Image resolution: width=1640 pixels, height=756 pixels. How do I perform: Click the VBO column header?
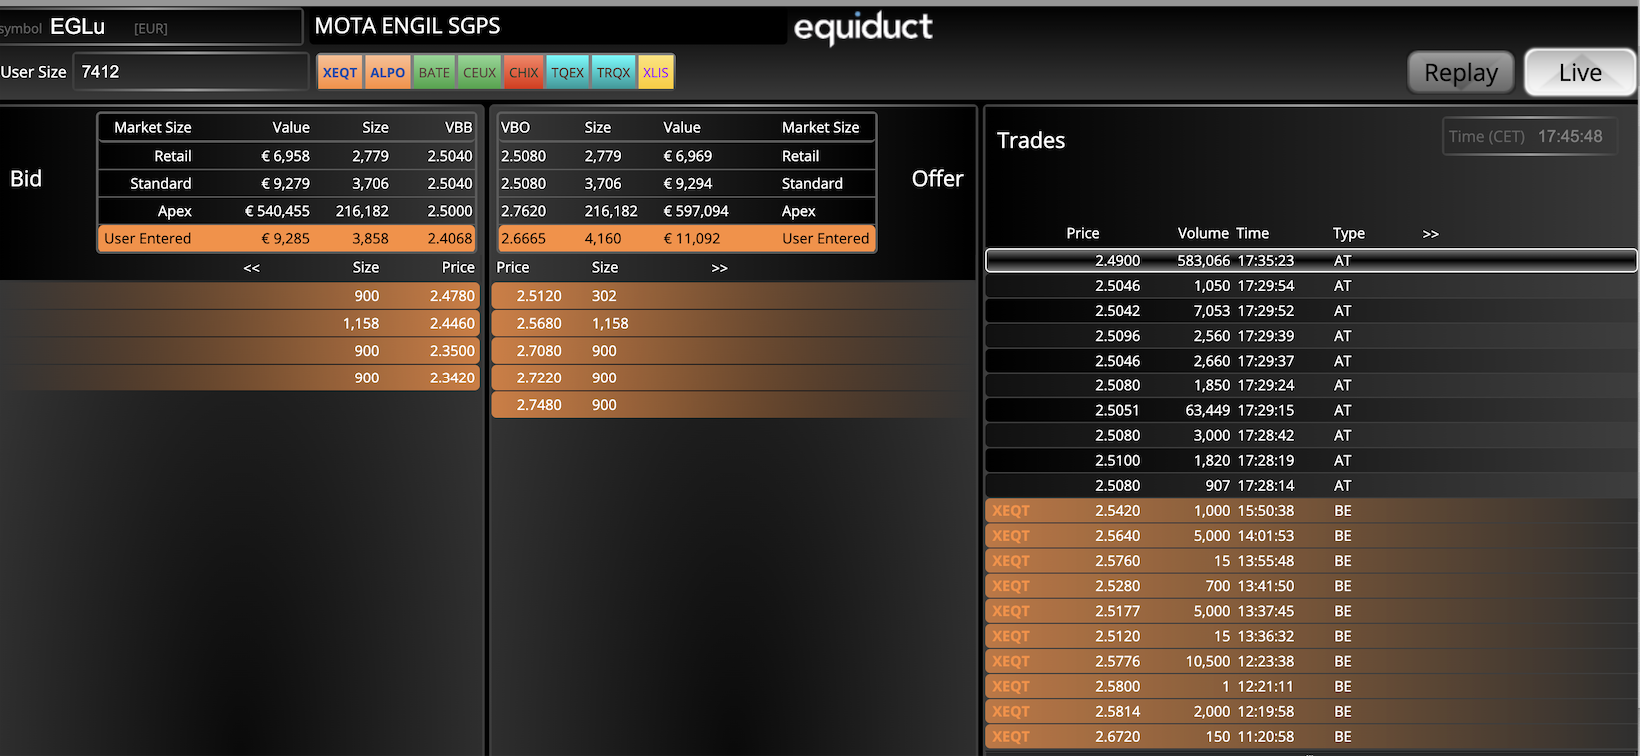515,127
